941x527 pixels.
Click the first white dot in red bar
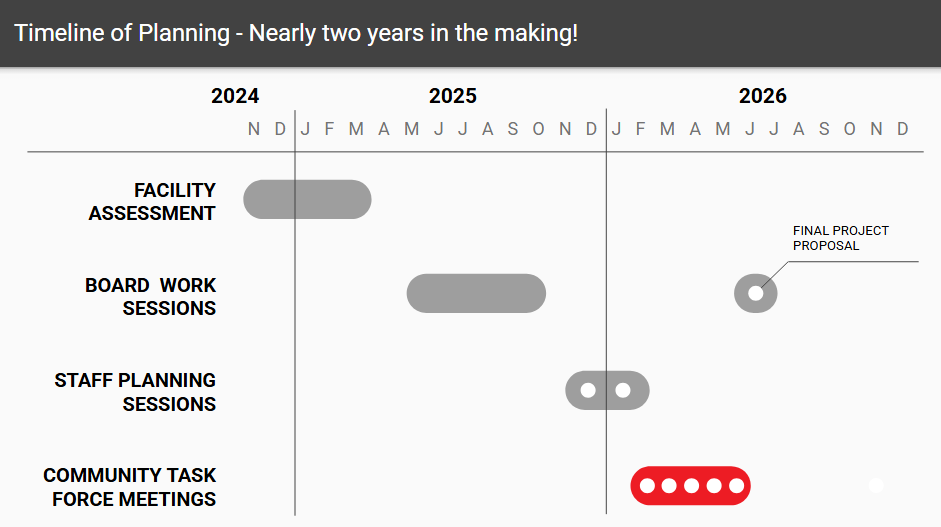pyautogui.click(x=647, y=486)
